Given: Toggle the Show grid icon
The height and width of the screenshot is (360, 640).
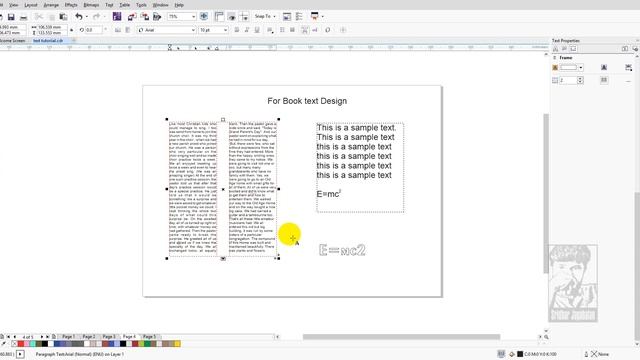Looking at the screenshot, I should (x=231, y=16).
